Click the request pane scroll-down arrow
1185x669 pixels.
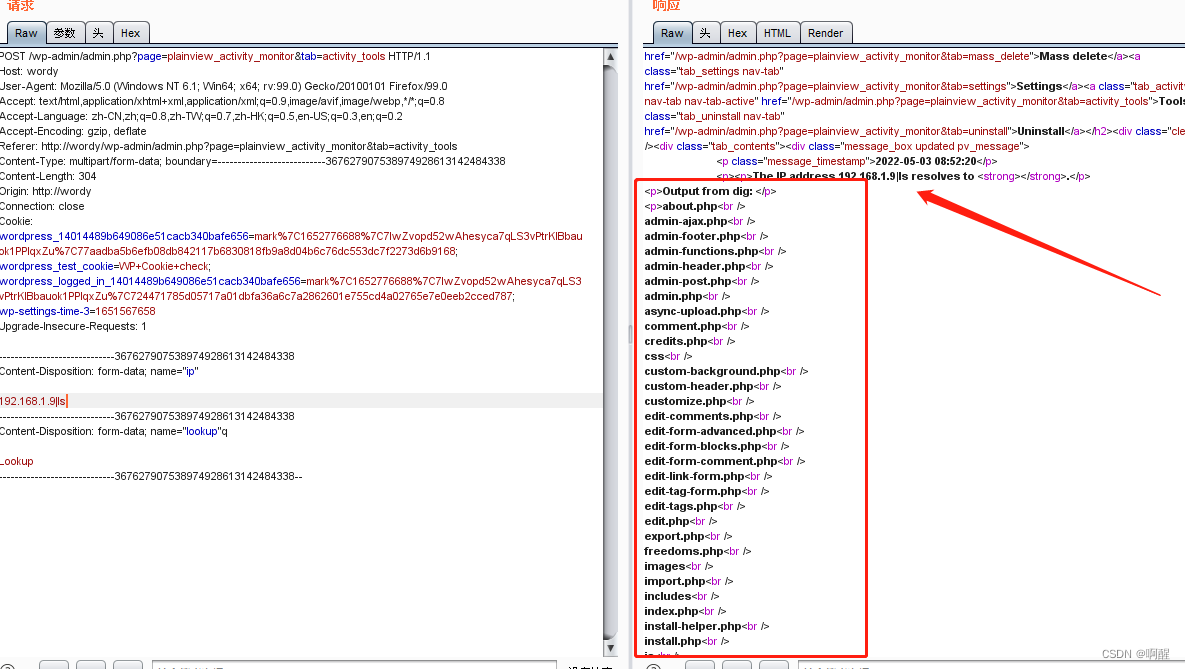coord(611,648)
